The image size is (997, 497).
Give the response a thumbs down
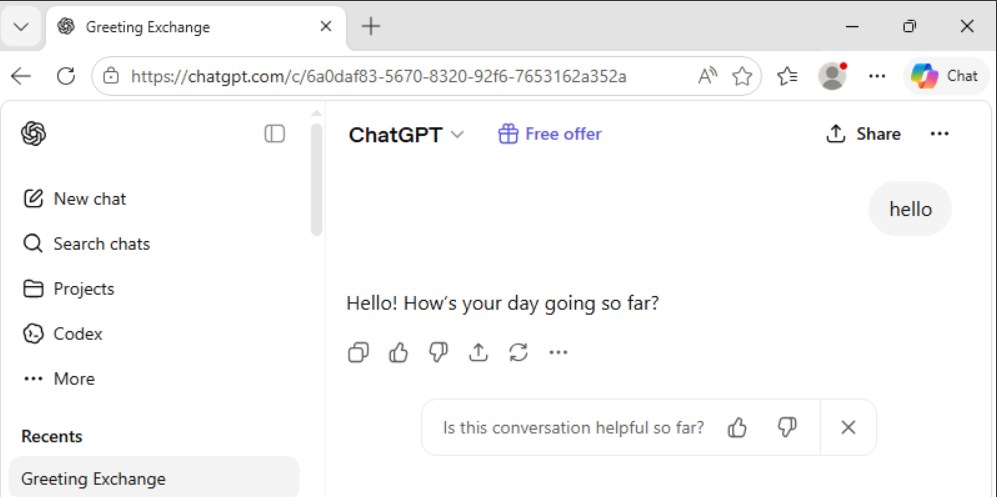pos(438,352)
